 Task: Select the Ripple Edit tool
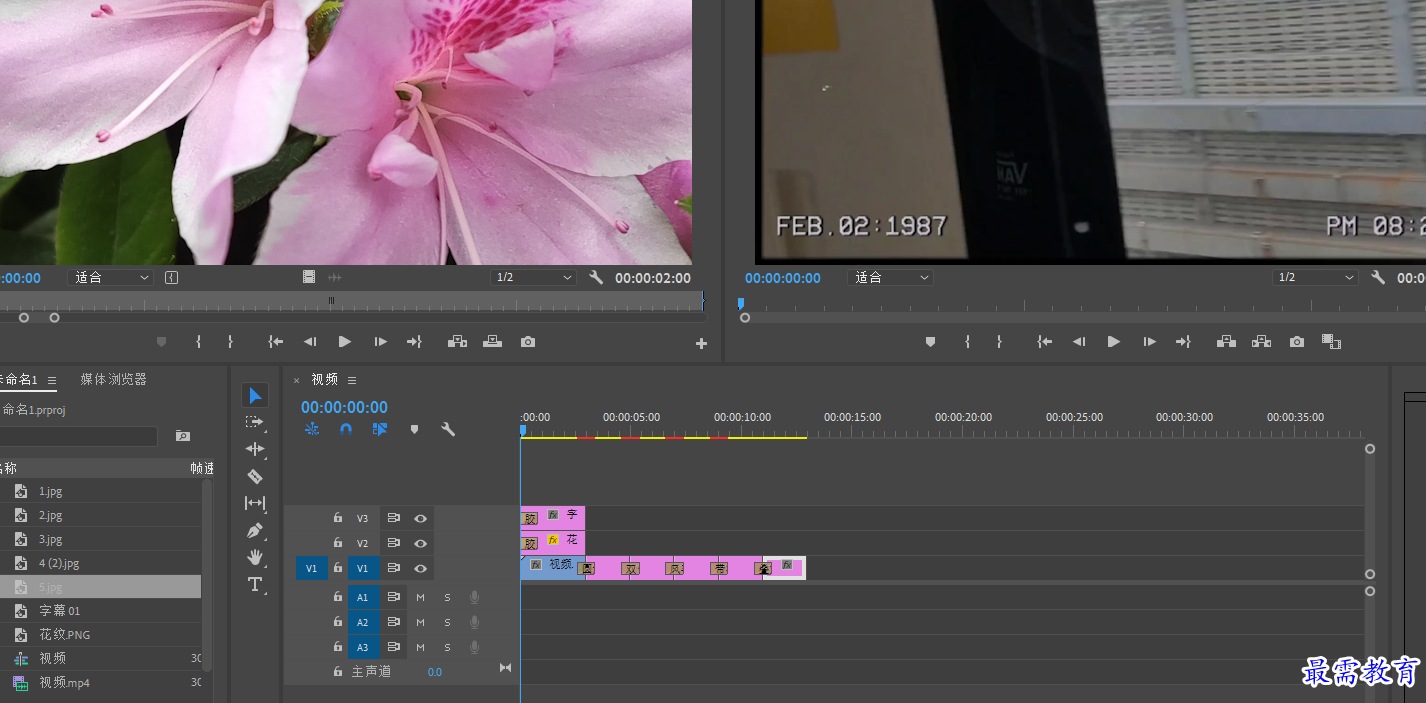(255, 449)
